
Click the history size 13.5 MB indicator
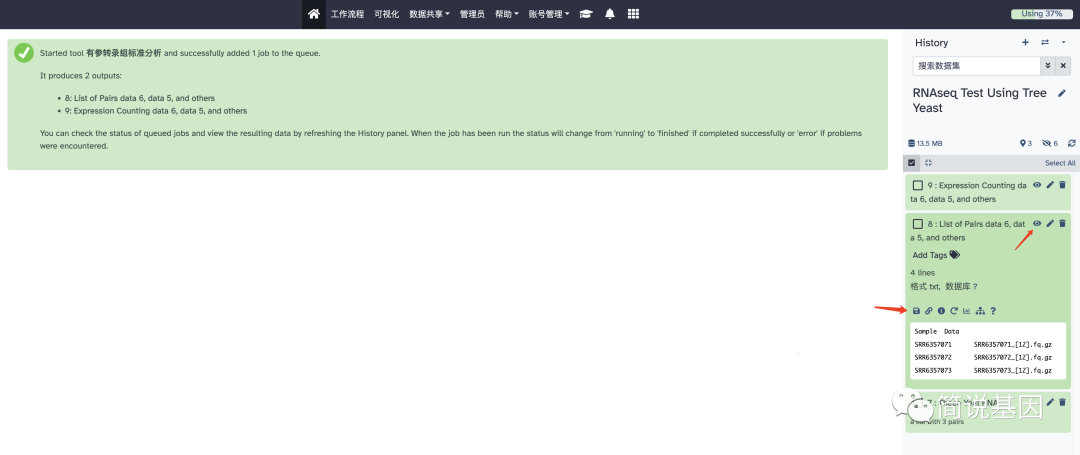click(x=925, y=143)
